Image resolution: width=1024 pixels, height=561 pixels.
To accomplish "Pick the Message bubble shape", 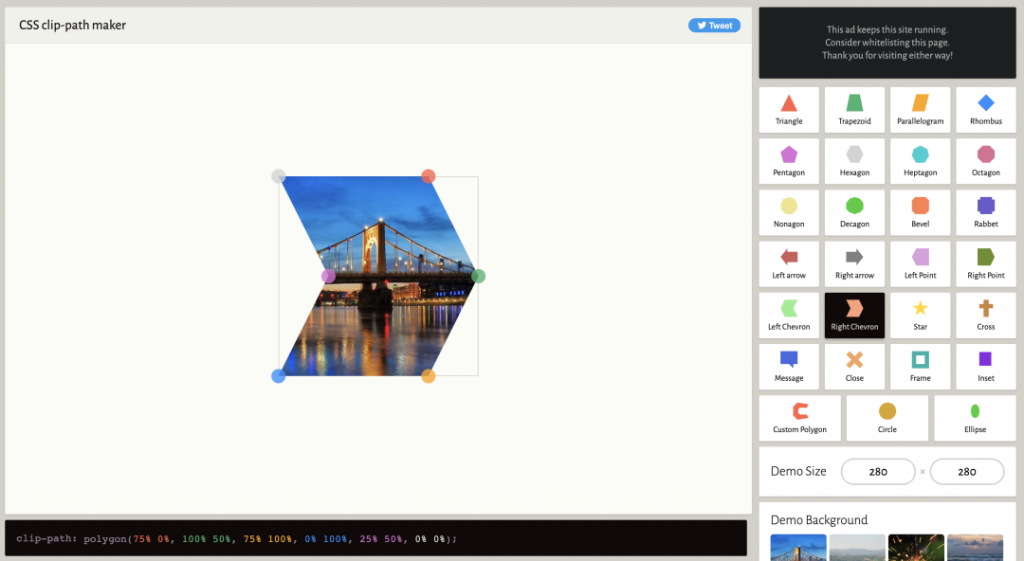I will (789, 366).
